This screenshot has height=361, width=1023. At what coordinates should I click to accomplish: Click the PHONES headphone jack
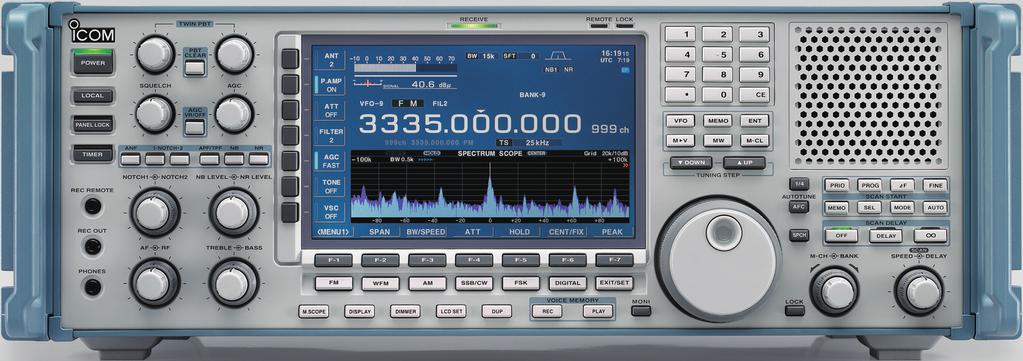(93, 287)
